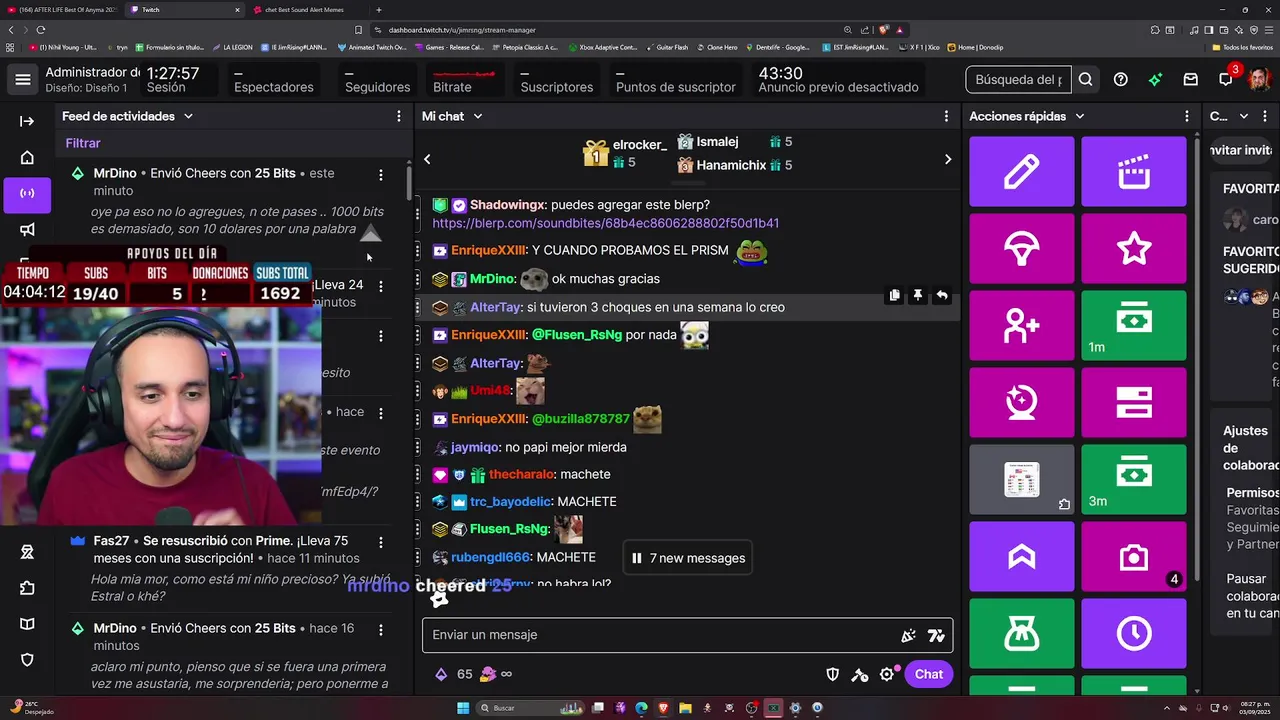The image size is (1280, 720).
Task: Open the extensions puzzle sidebar icon
Action: tap(27, 588)
